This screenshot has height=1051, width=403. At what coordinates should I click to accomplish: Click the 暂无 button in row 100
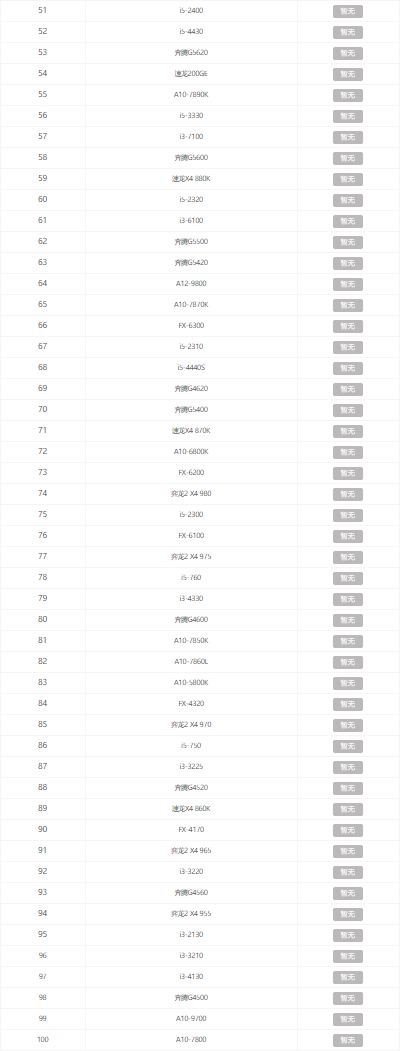[x=347, y=1040]
